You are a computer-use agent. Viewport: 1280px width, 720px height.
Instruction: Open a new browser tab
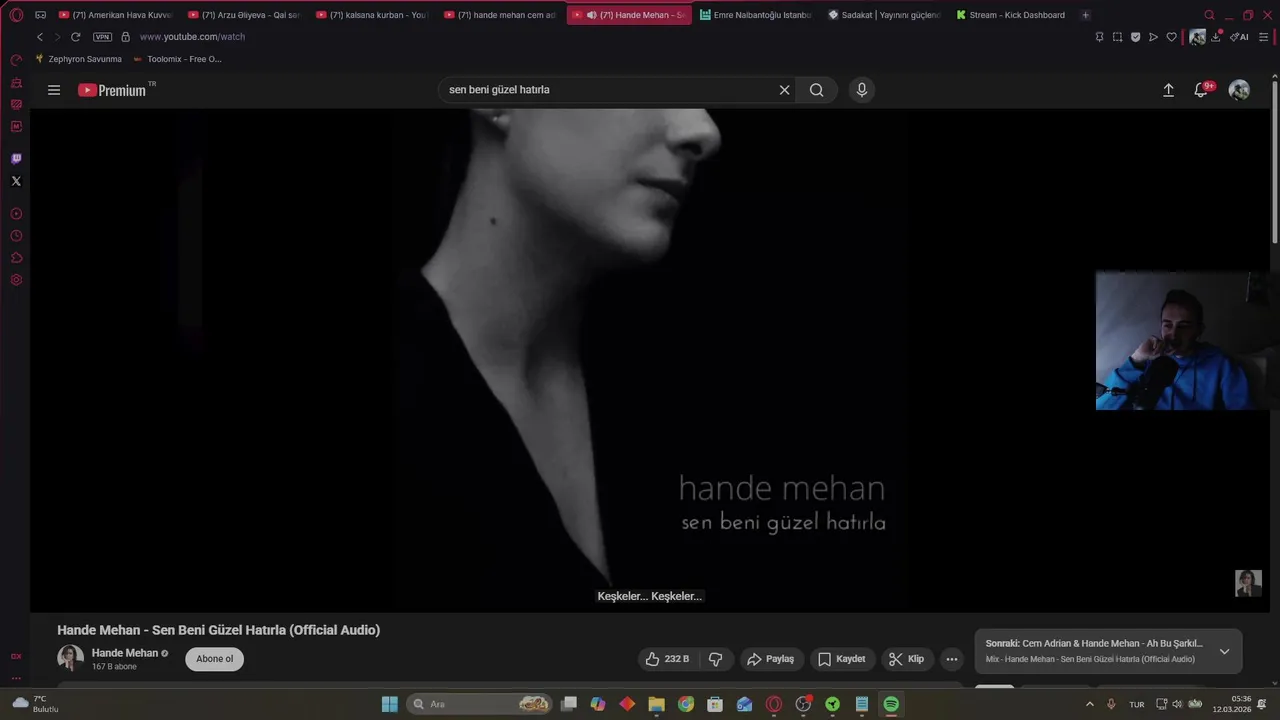tap(1086, 15)
